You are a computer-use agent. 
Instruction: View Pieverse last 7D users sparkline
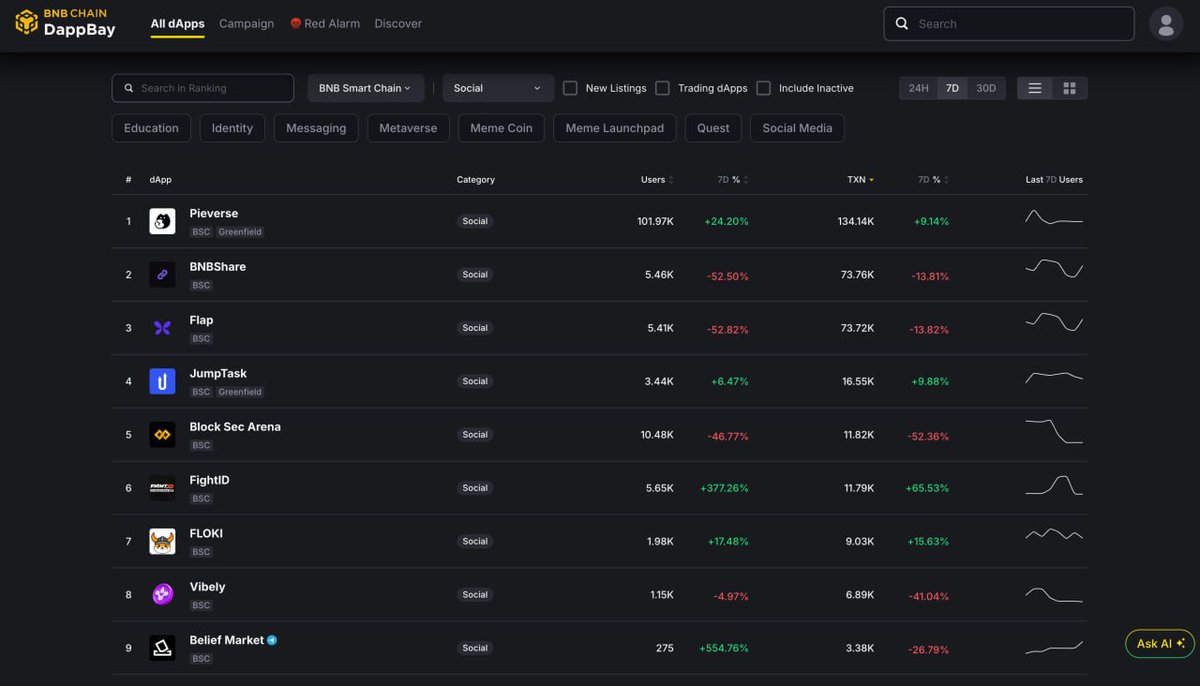1054,218
